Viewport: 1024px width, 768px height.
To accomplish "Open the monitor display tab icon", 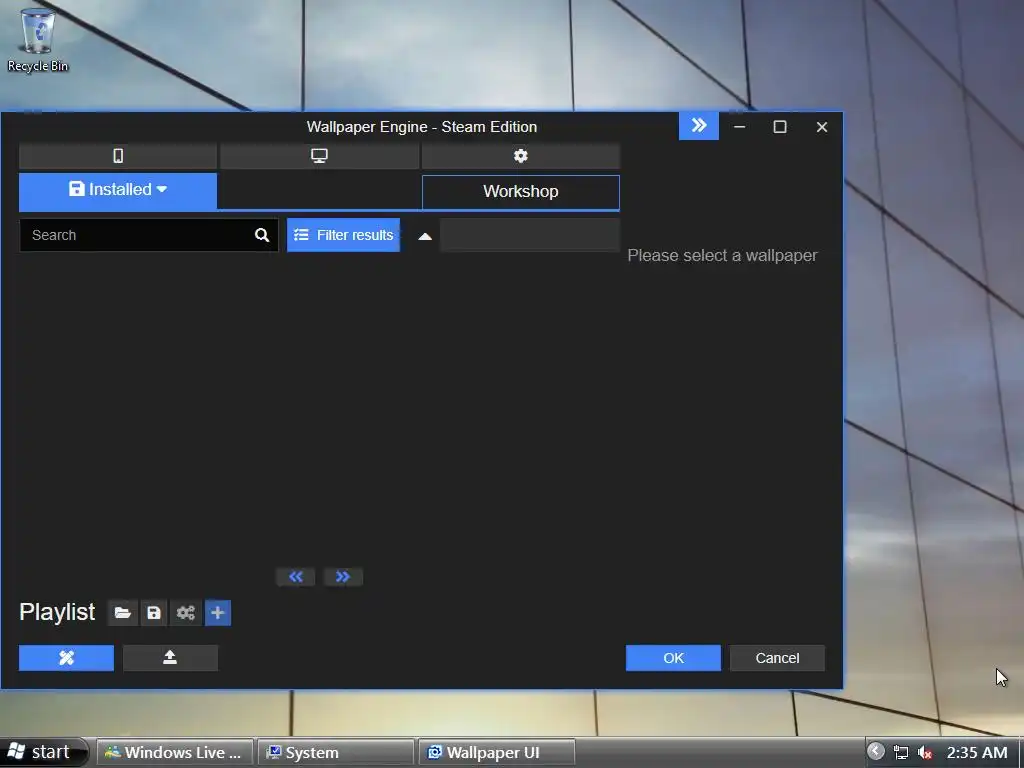I will point(319,156).
